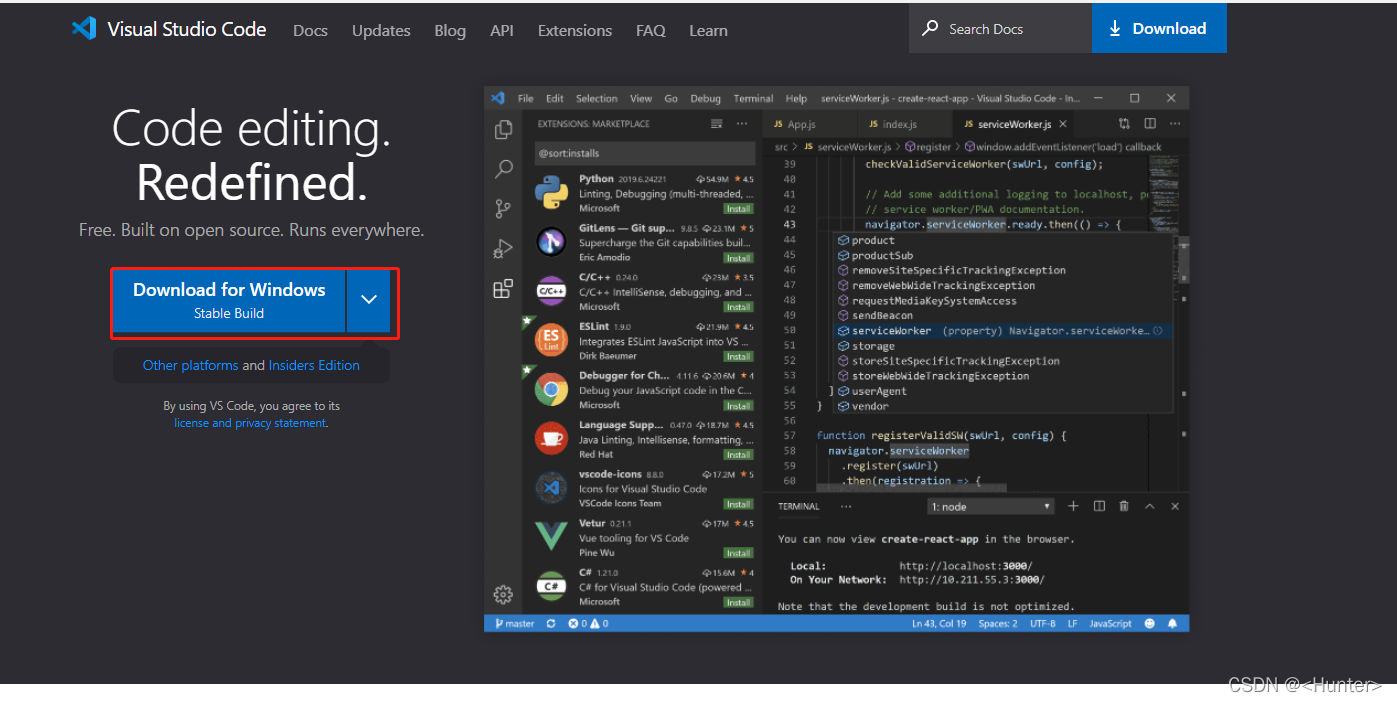Open the Source Control icon in the preview activity bar
Viewport: 1397px width, 702px height.
click(504, 209)
